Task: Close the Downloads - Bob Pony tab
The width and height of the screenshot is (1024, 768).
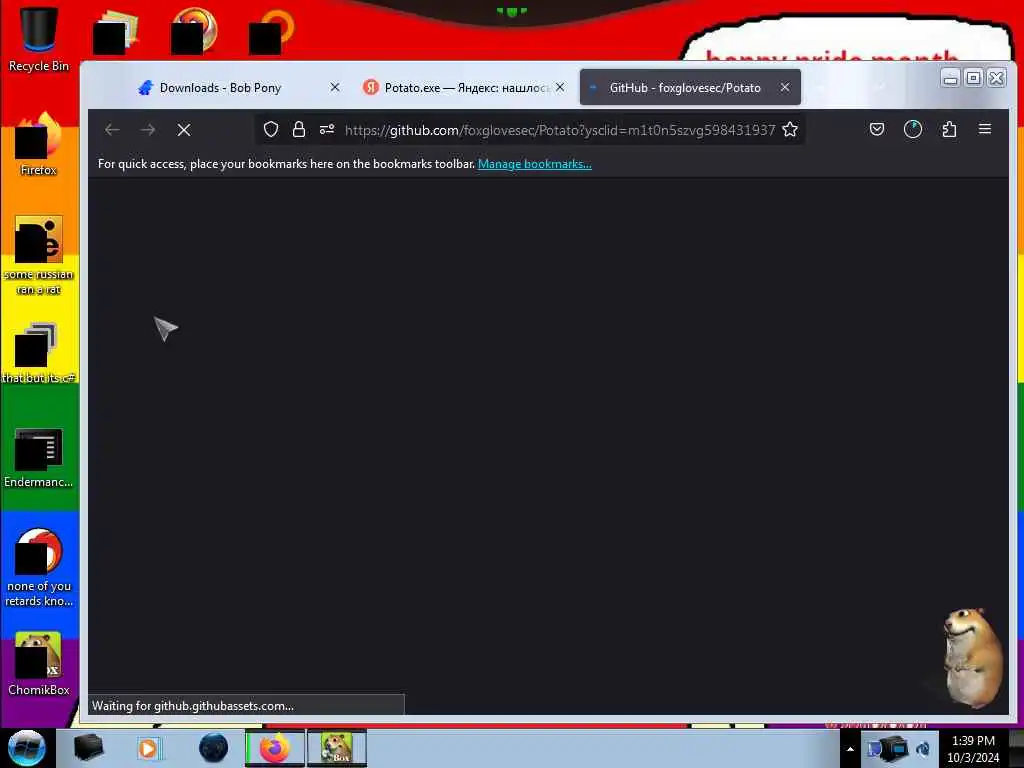Action: [335, 88]
